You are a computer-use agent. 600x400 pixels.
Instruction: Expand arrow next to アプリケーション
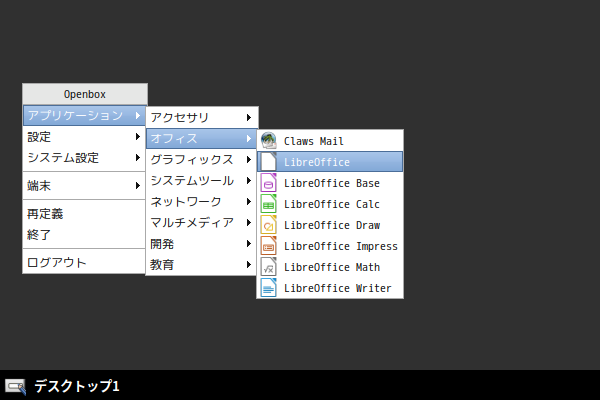(138, 115)
